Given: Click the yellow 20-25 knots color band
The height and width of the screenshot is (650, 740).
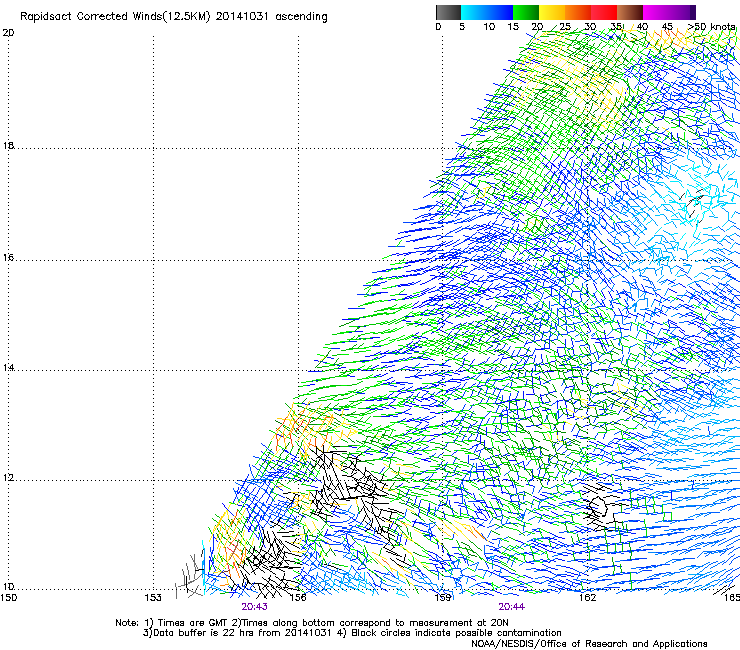Looking at the screenshot, I should [x=552, y=12].
